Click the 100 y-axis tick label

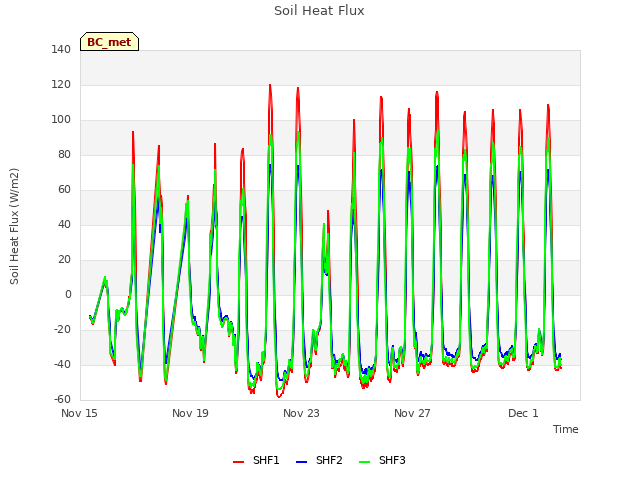coord(61,120)
